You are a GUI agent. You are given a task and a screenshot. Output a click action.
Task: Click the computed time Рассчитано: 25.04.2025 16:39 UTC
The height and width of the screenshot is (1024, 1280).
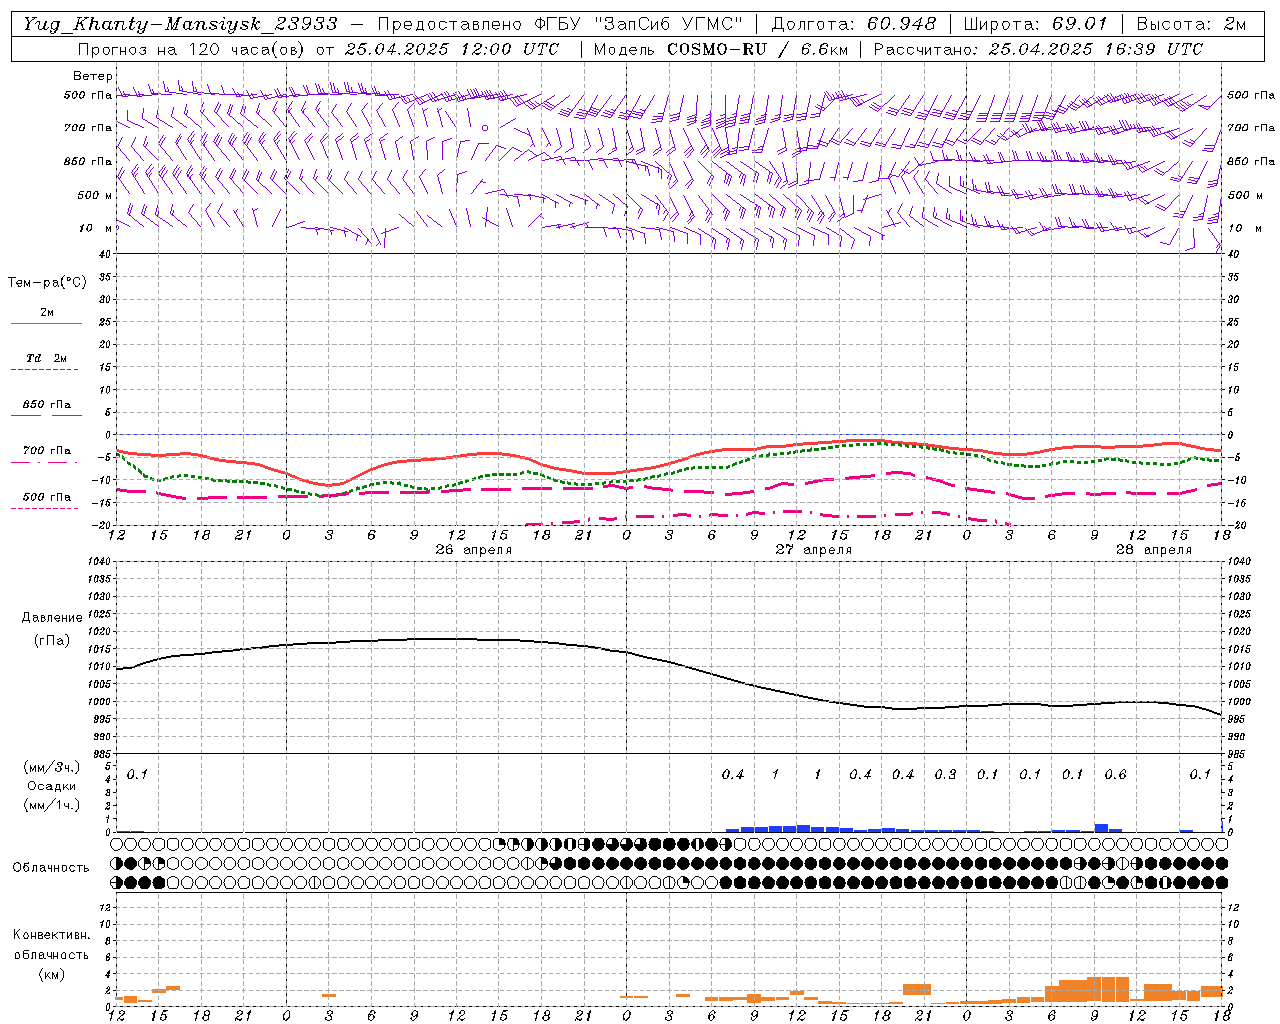coord(1038,49)
